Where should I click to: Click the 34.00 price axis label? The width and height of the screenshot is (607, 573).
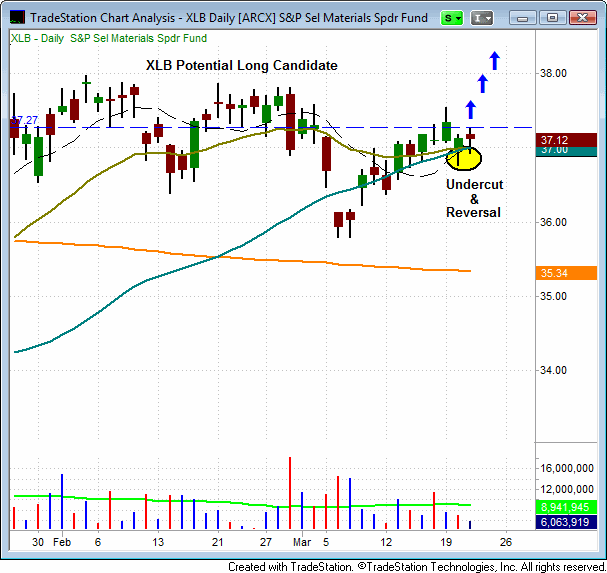553,371
